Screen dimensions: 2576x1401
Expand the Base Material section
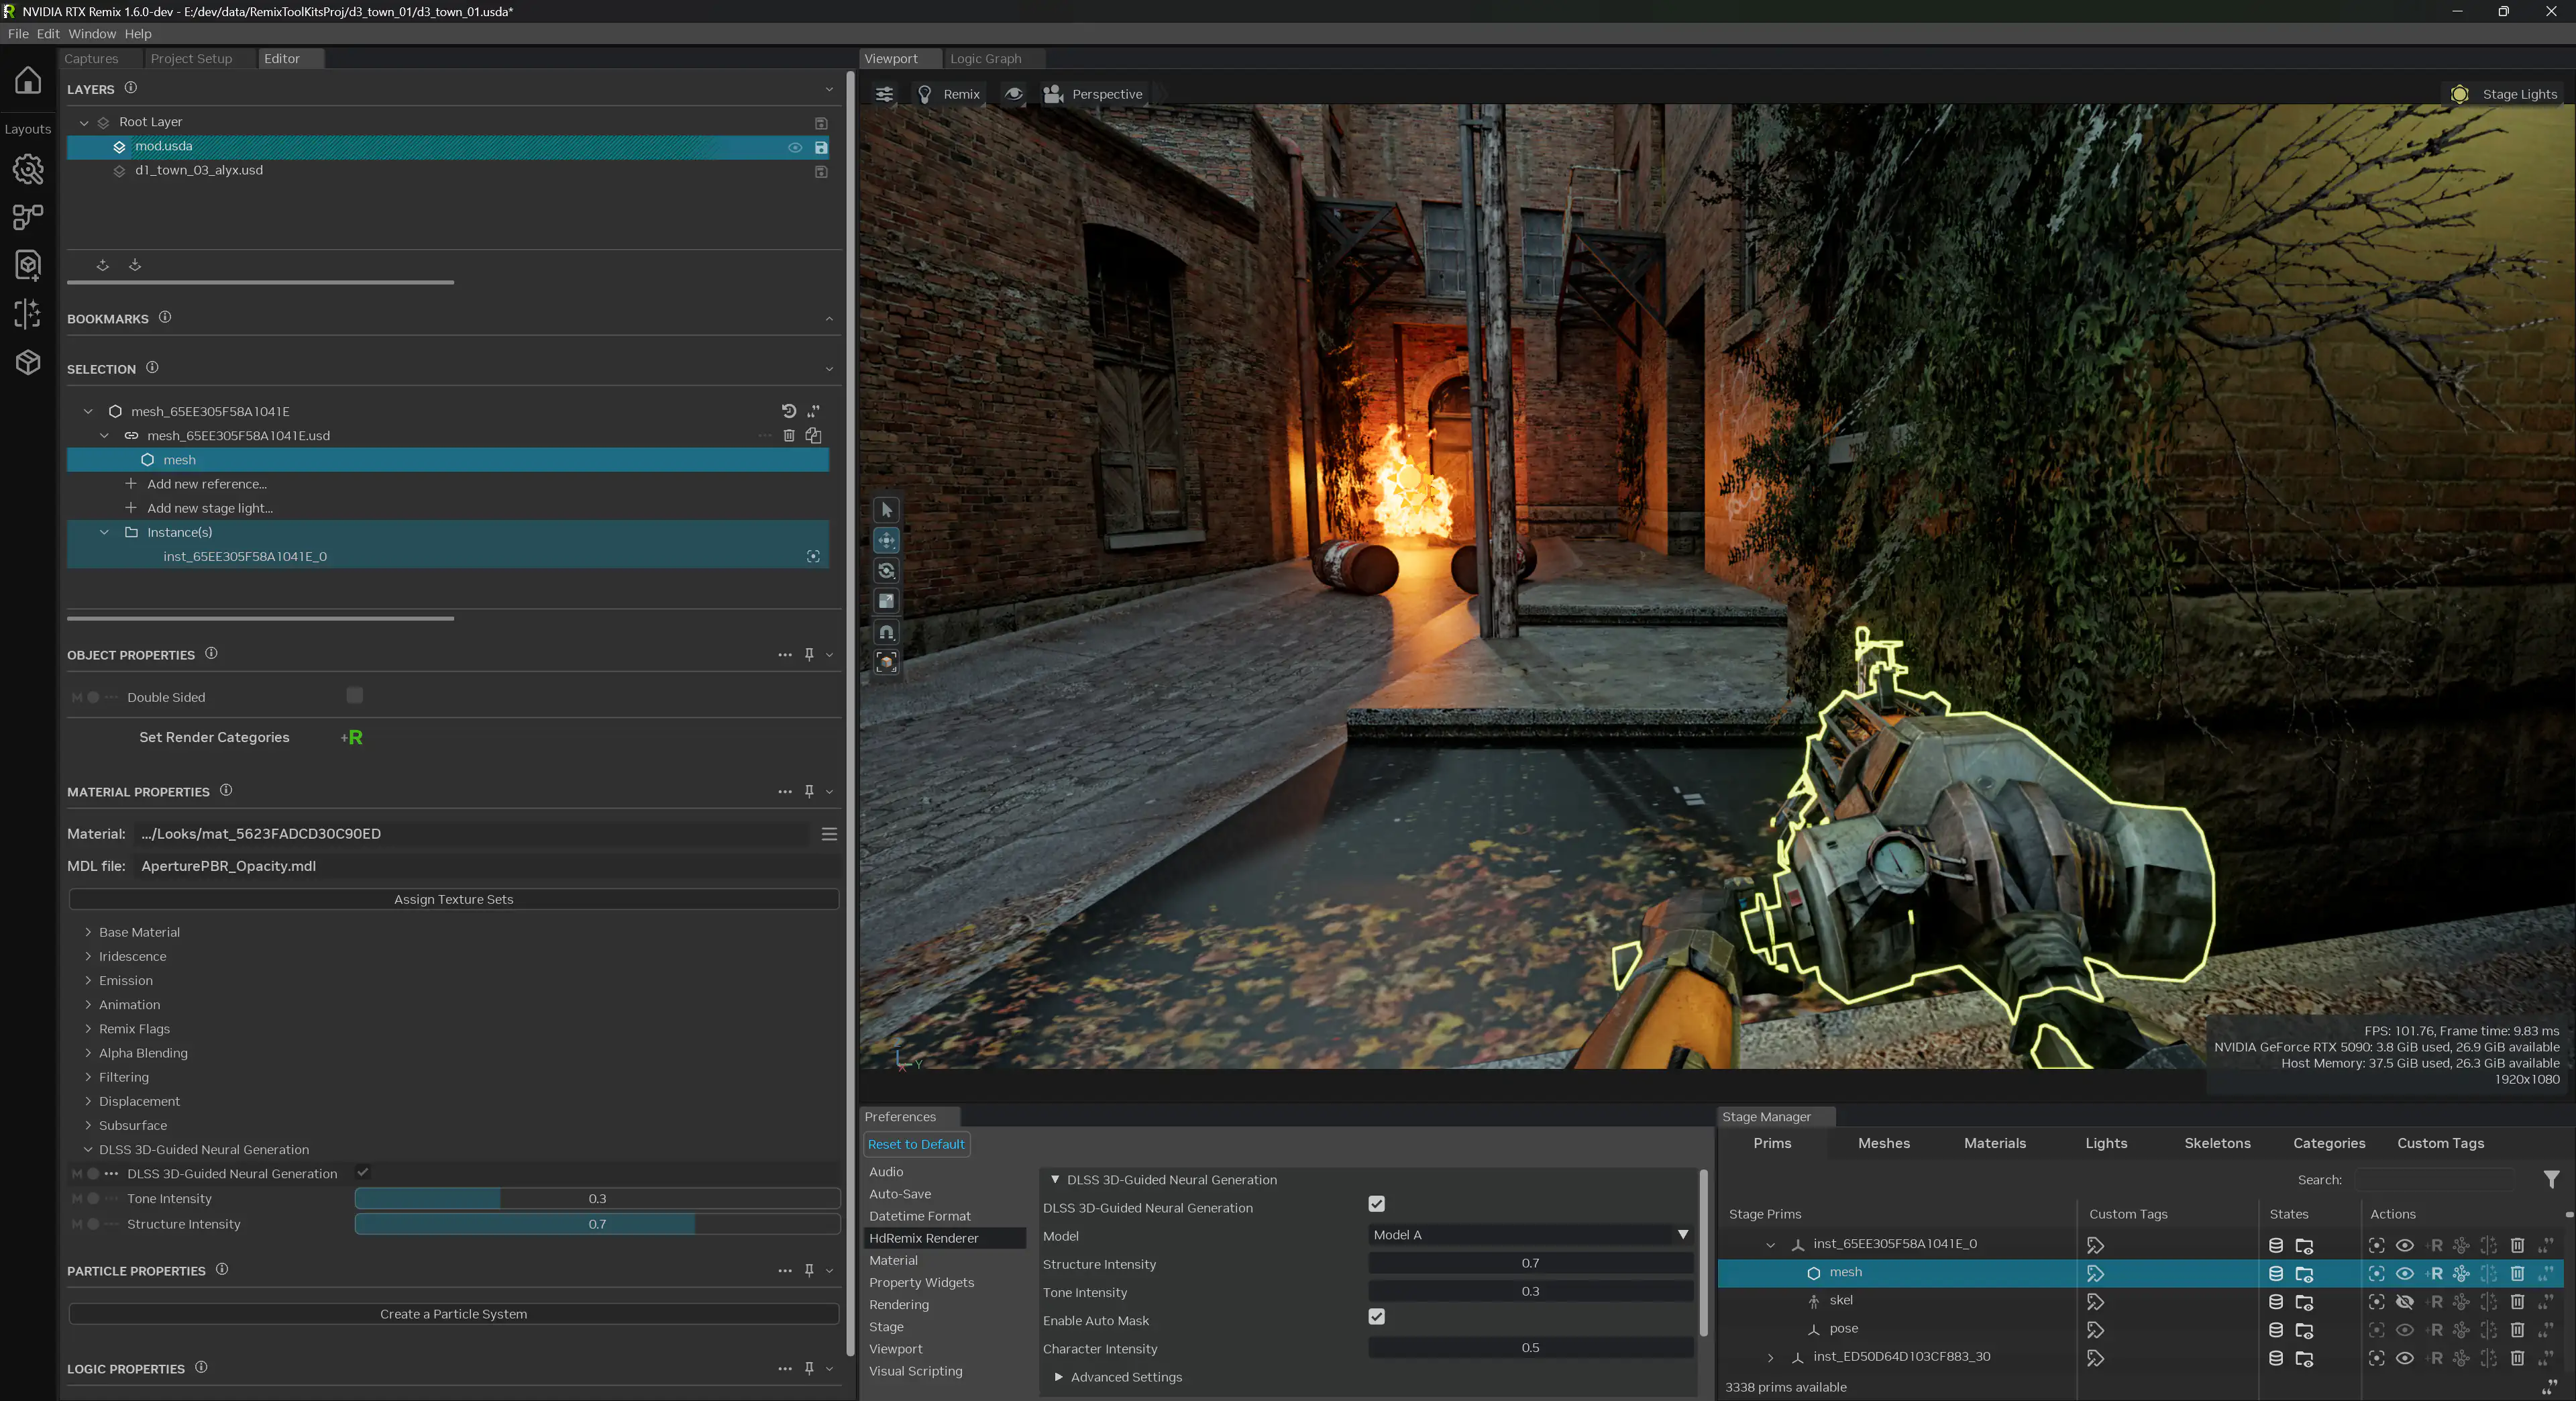(88, 932)
